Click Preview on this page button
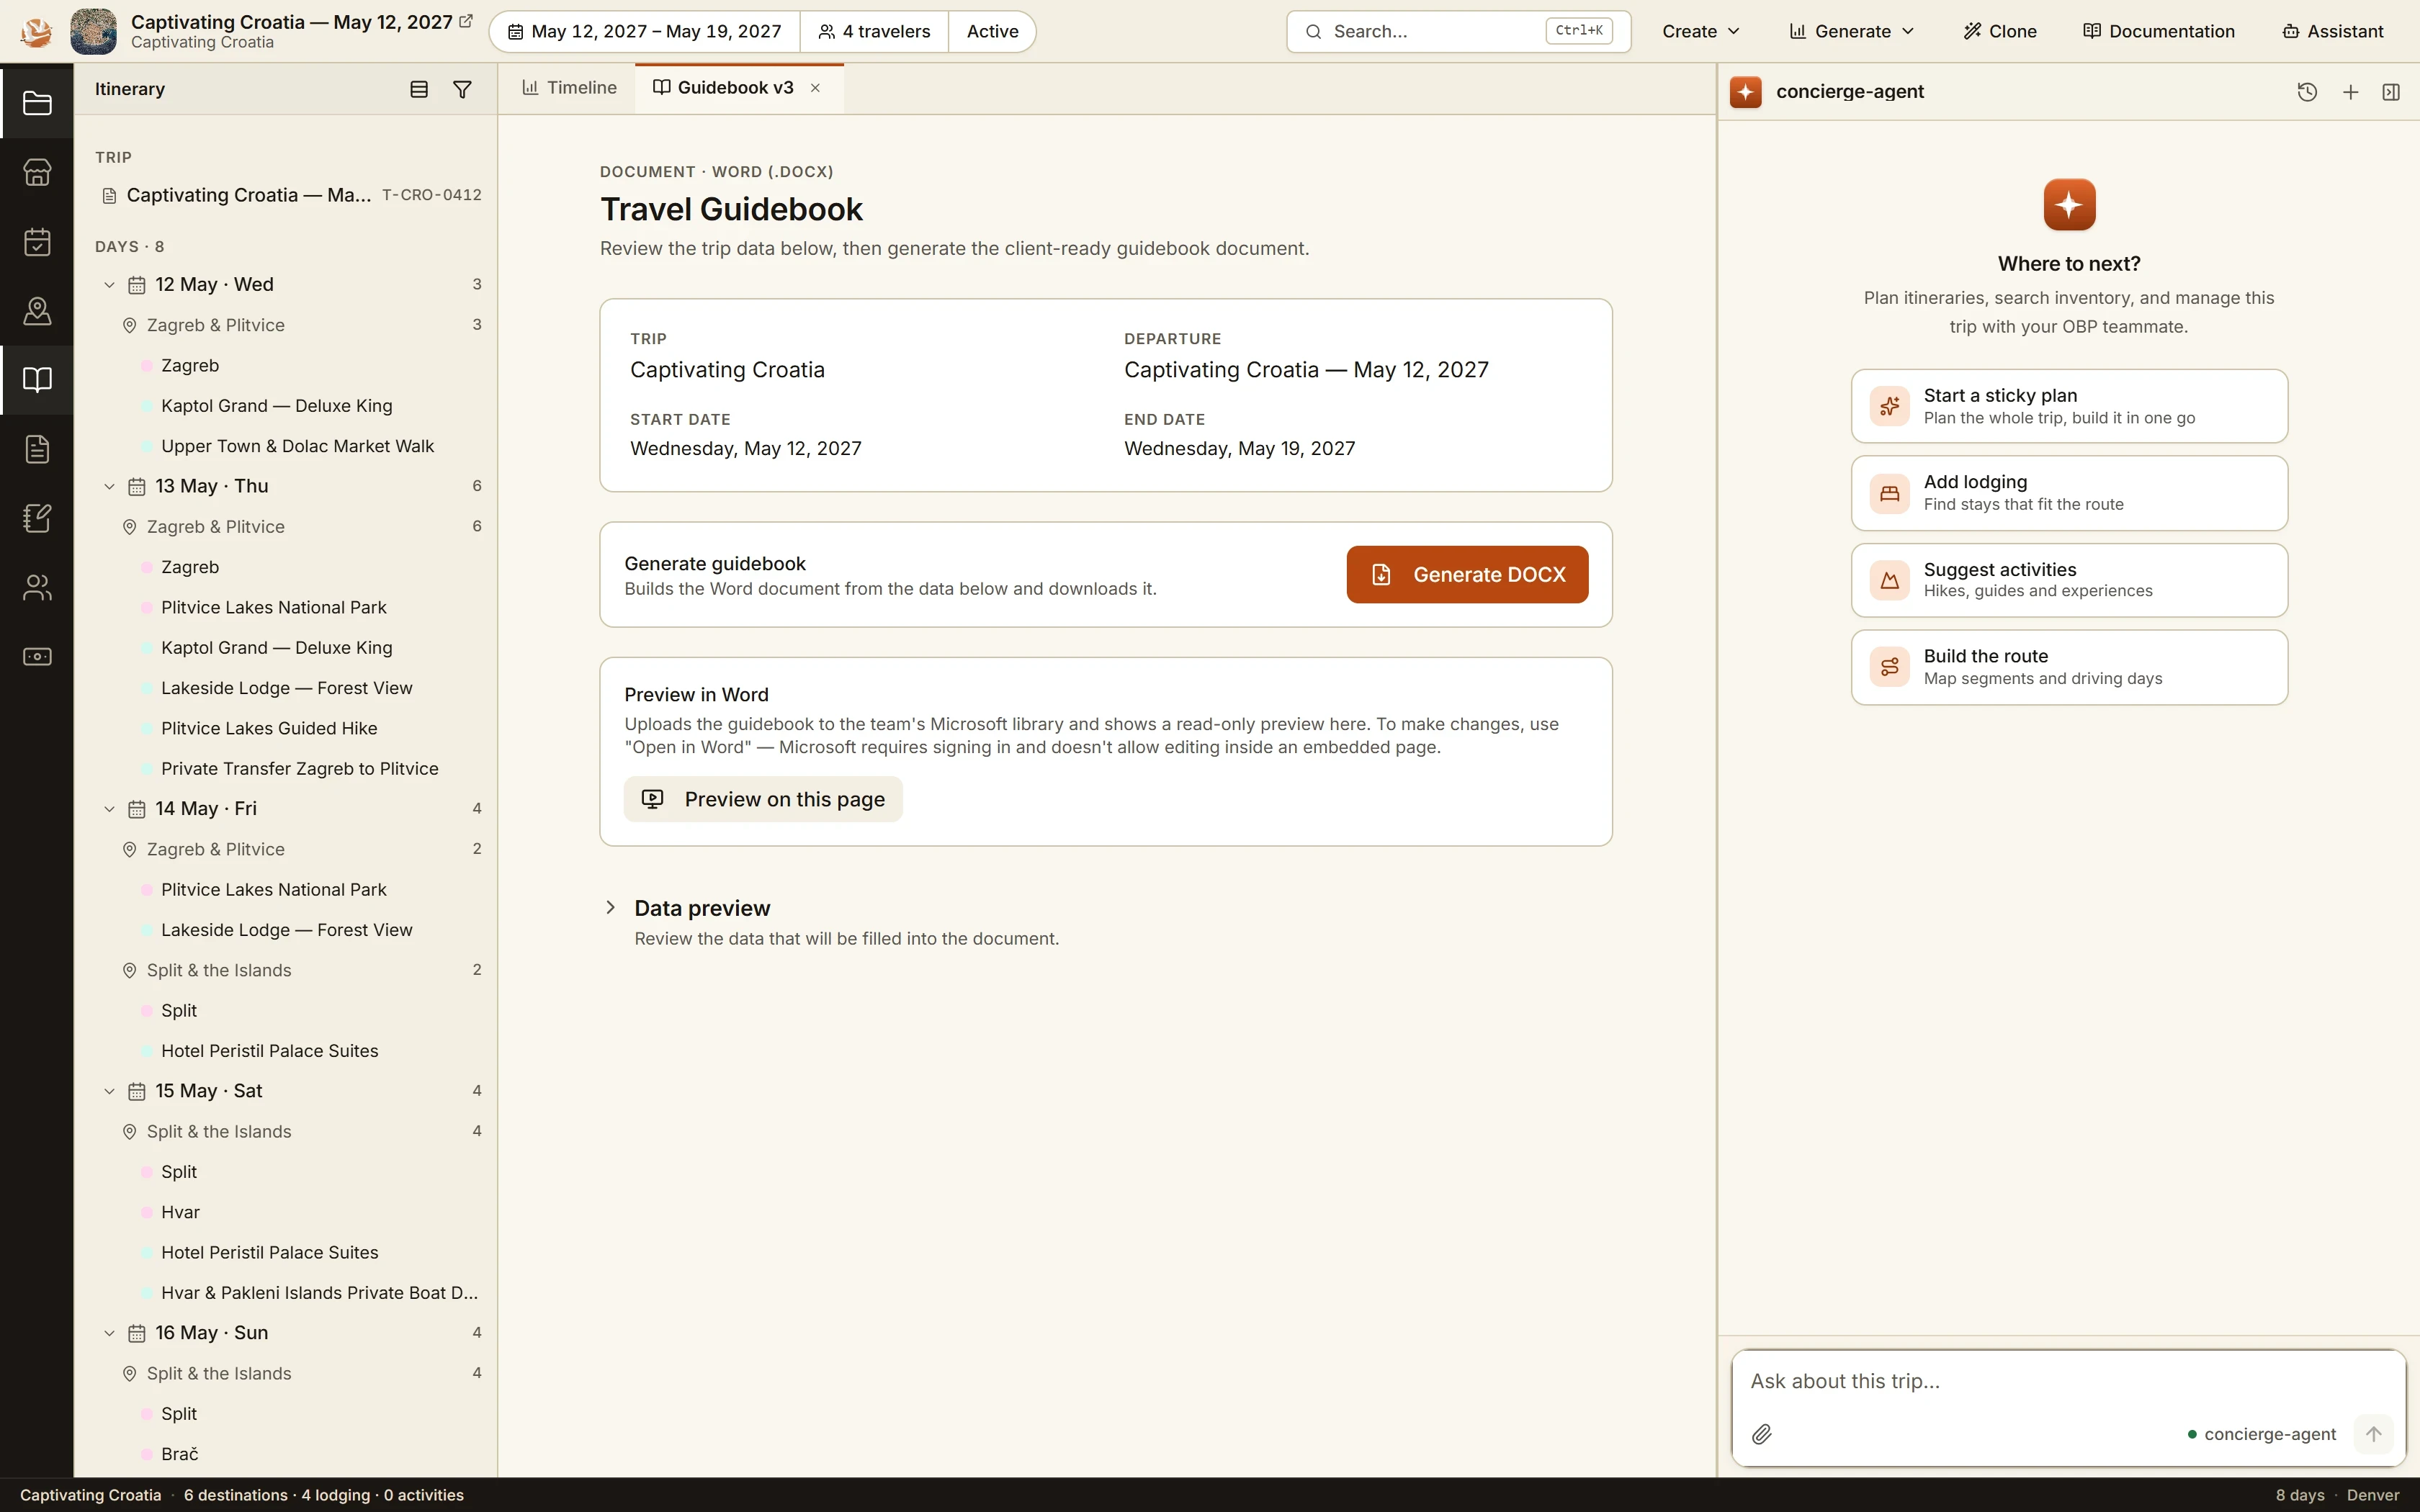 pyautogui.click(x=763, y=799)
